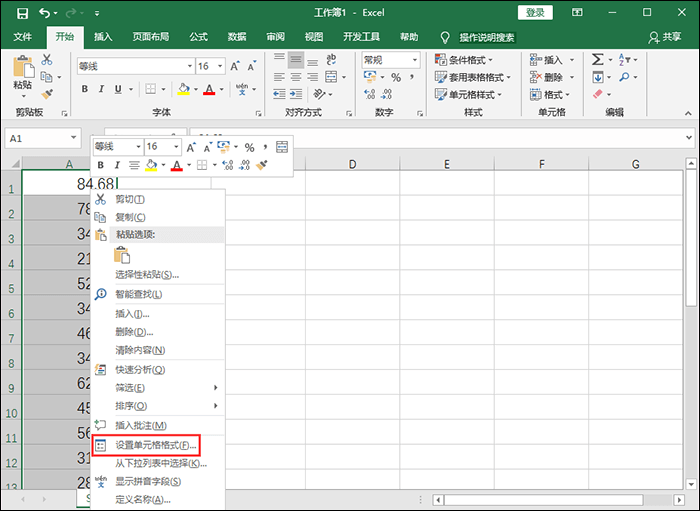Toggle ribbon middle vertical alignment
700x511 pixels.
coord(296,60)
